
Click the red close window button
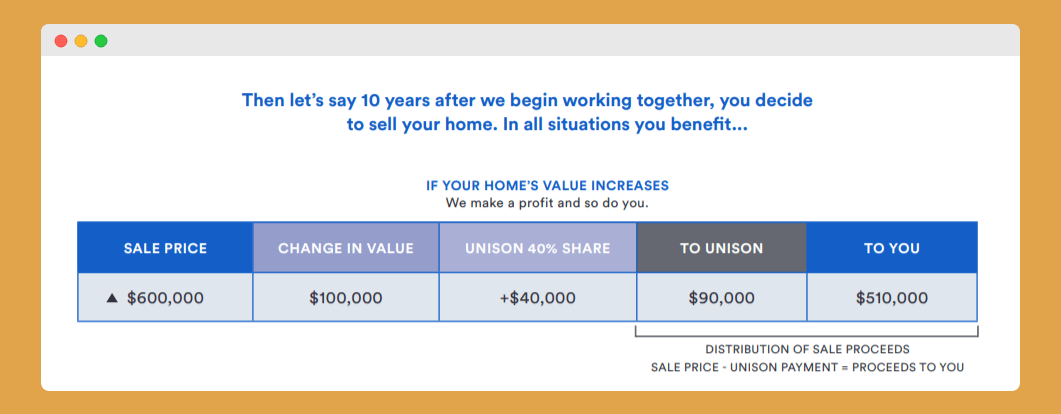tap(61, 41)
